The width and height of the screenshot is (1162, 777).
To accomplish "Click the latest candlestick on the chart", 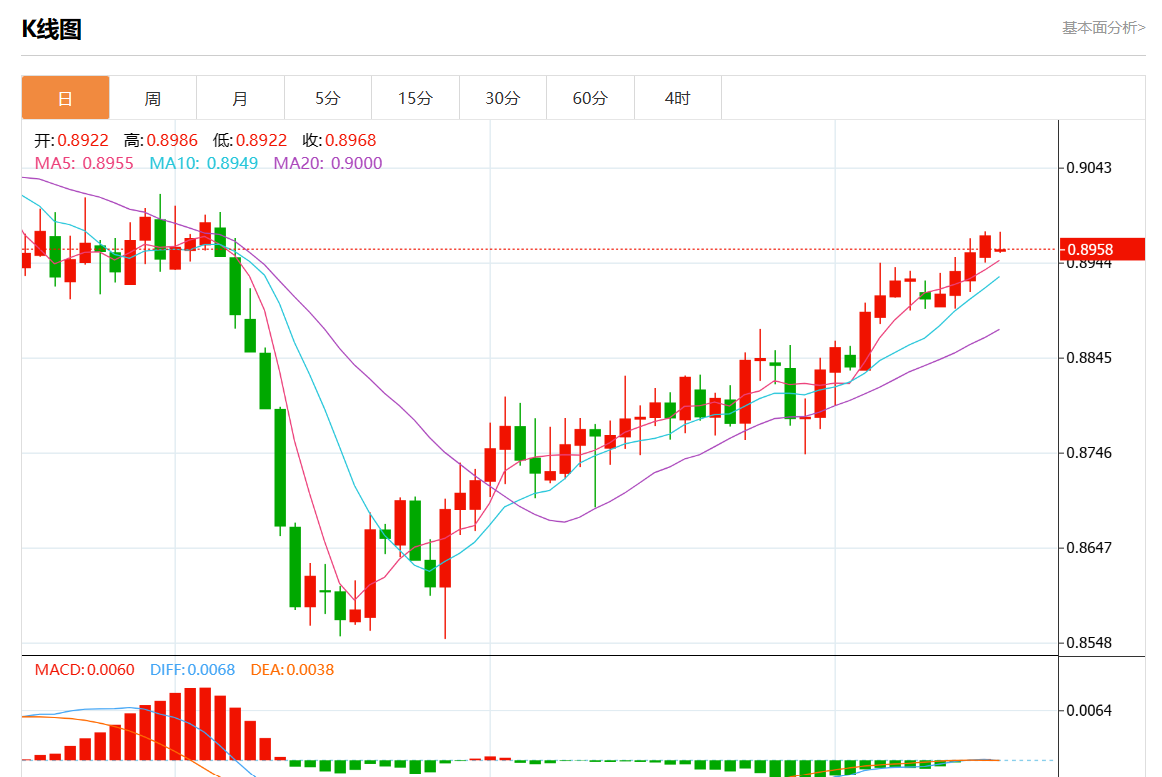I will (x=1000, y=250).
